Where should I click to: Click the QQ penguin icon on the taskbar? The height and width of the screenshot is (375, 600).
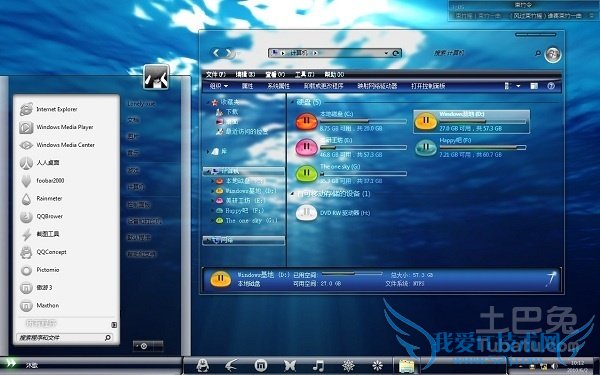pos(202,366)
